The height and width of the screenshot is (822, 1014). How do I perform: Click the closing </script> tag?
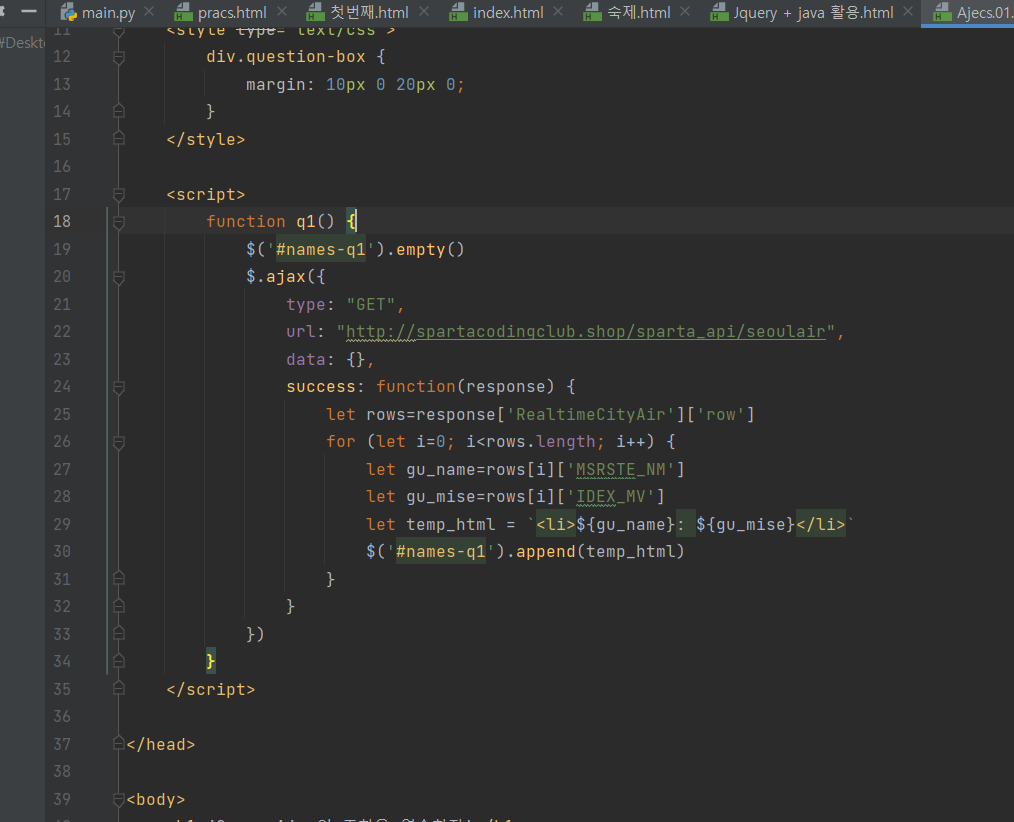[210, 689]
